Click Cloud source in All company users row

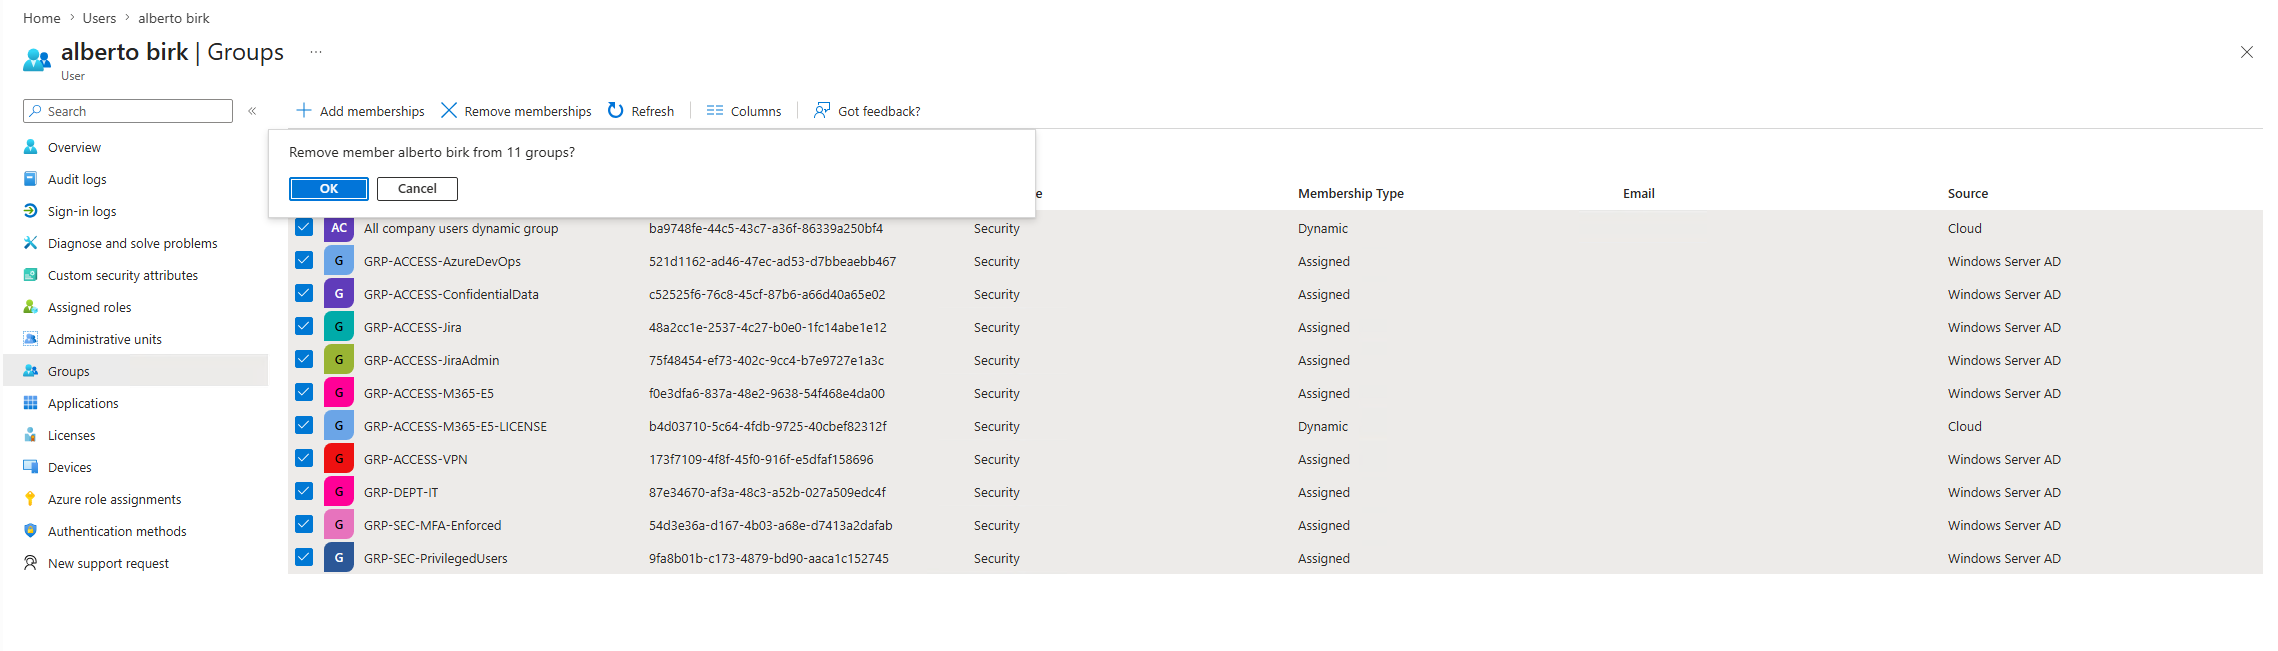1964,228
